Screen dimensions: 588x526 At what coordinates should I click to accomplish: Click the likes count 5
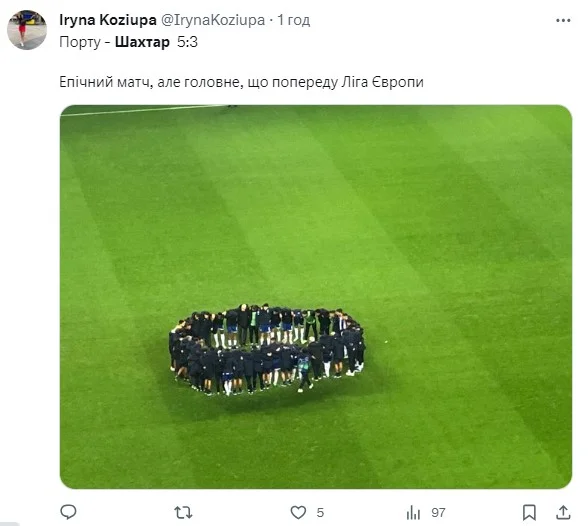click(320, 513)
